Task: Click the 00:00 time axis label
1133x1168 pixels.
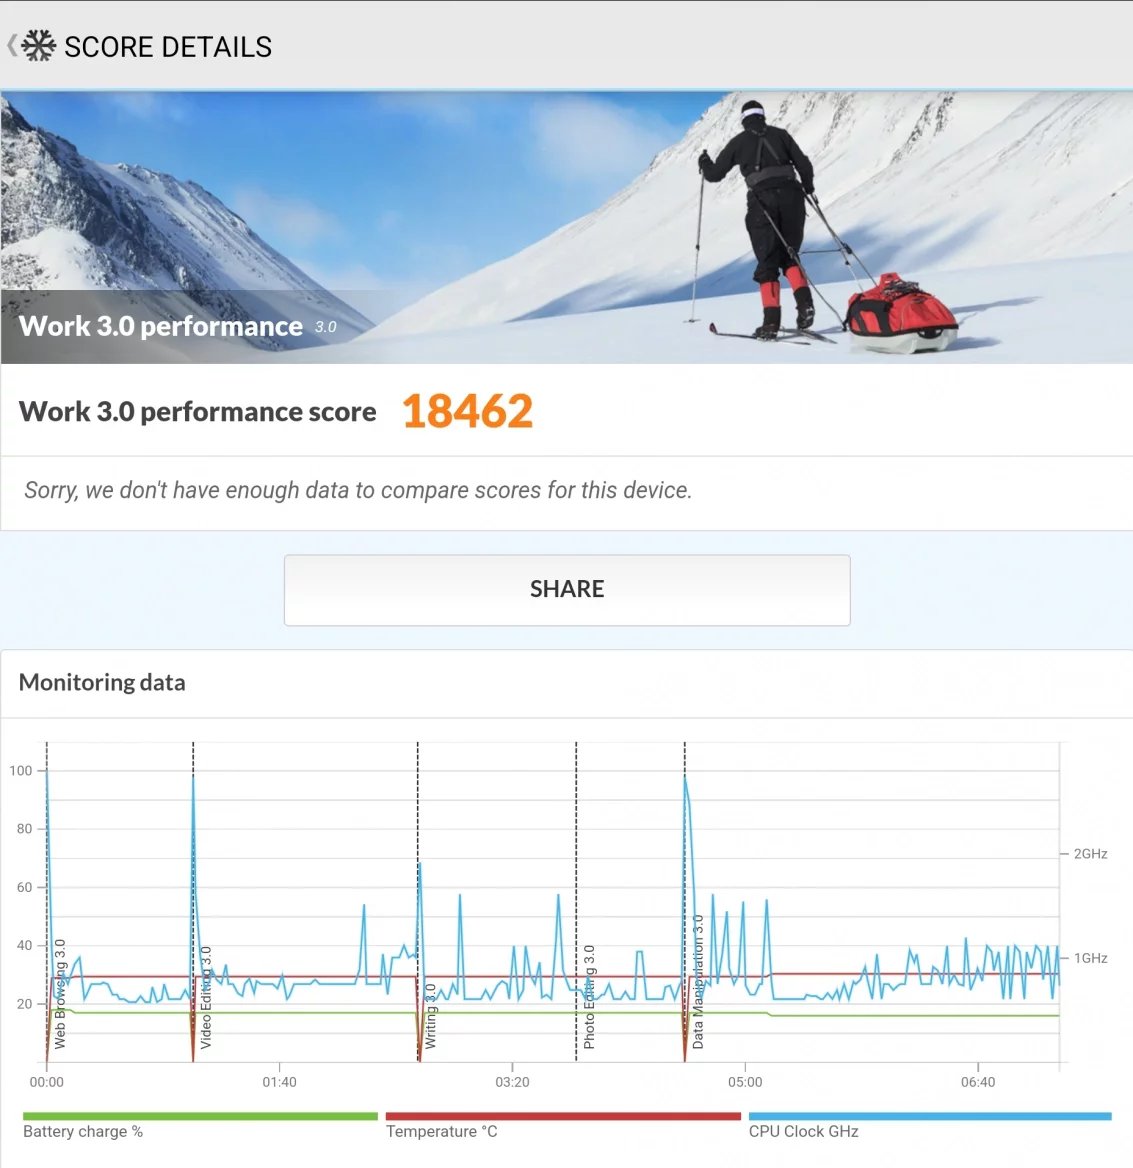Action: (46, 1082)
